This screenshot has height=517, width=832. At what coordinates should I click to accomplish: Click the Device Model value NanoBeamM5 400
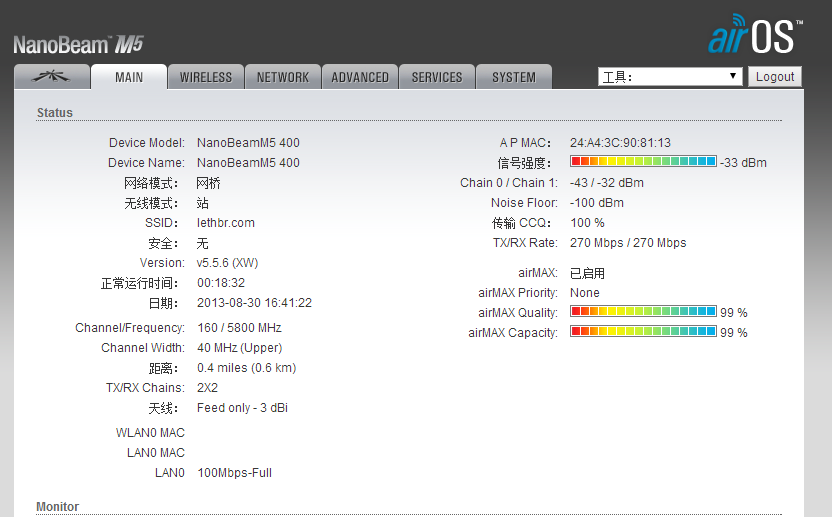(248, 143)
